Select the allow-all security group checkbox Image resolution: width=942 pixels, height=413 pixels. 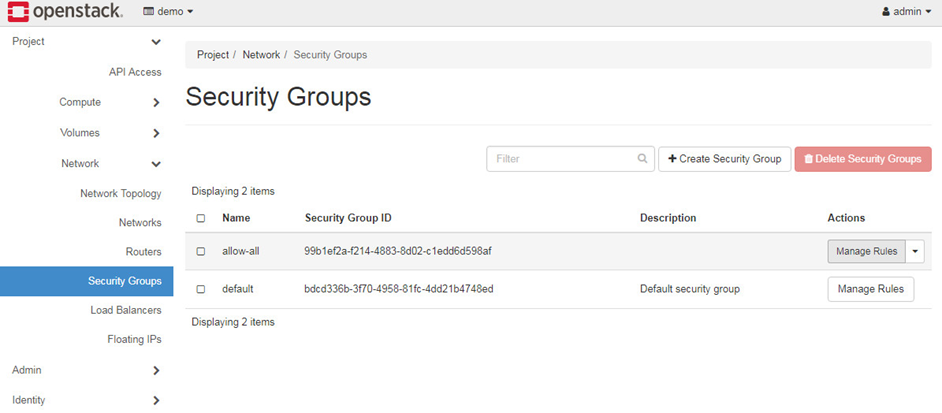coord(201,251)
